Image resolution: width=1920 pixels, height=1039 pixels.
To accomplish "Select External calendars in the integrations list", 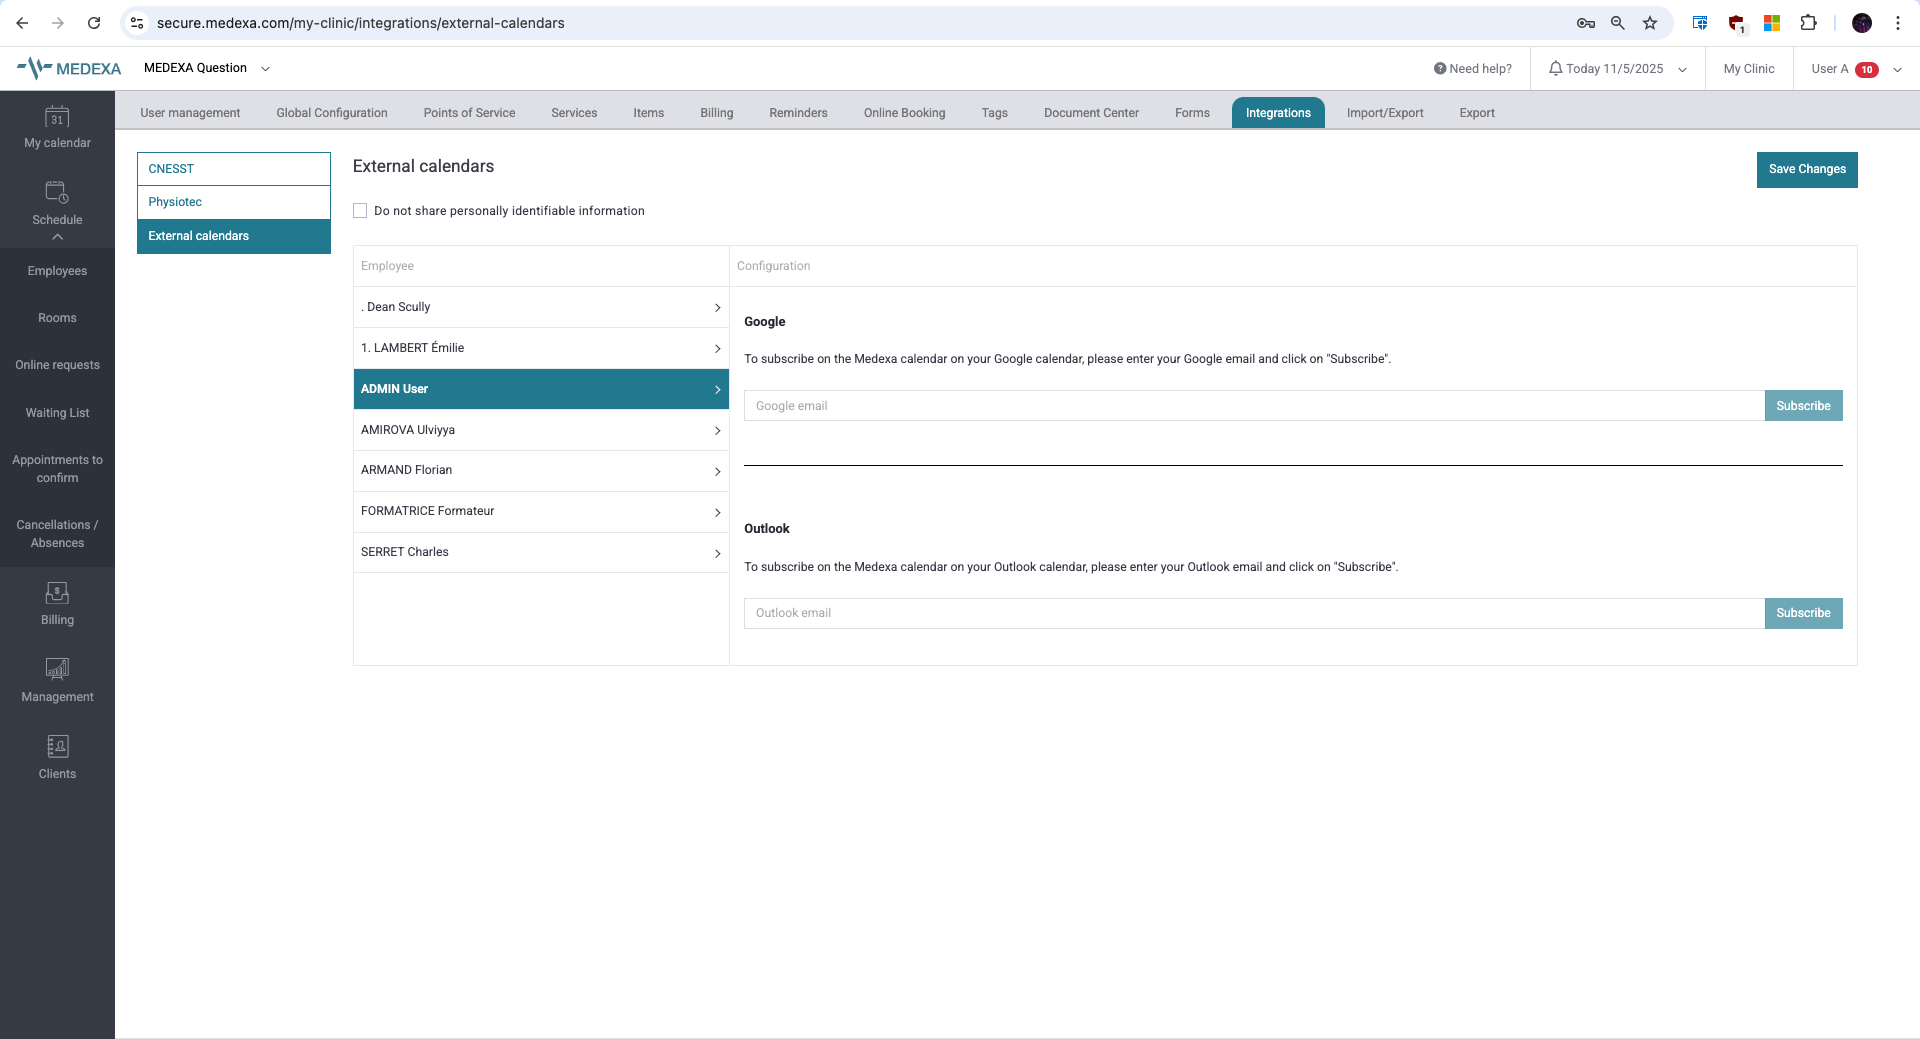I will [x=234, y=236].
